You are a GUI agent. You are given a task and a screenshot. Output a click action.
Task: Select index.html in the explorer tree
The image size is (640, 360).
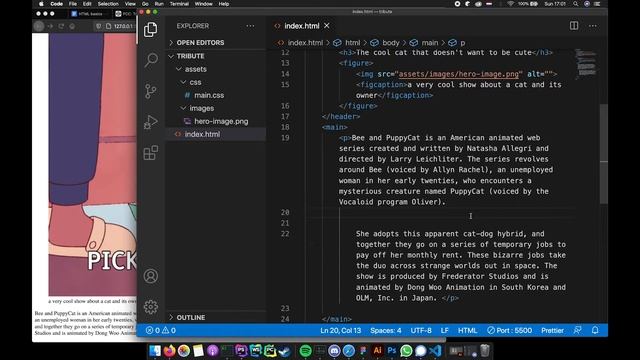[x=216, y=134]
